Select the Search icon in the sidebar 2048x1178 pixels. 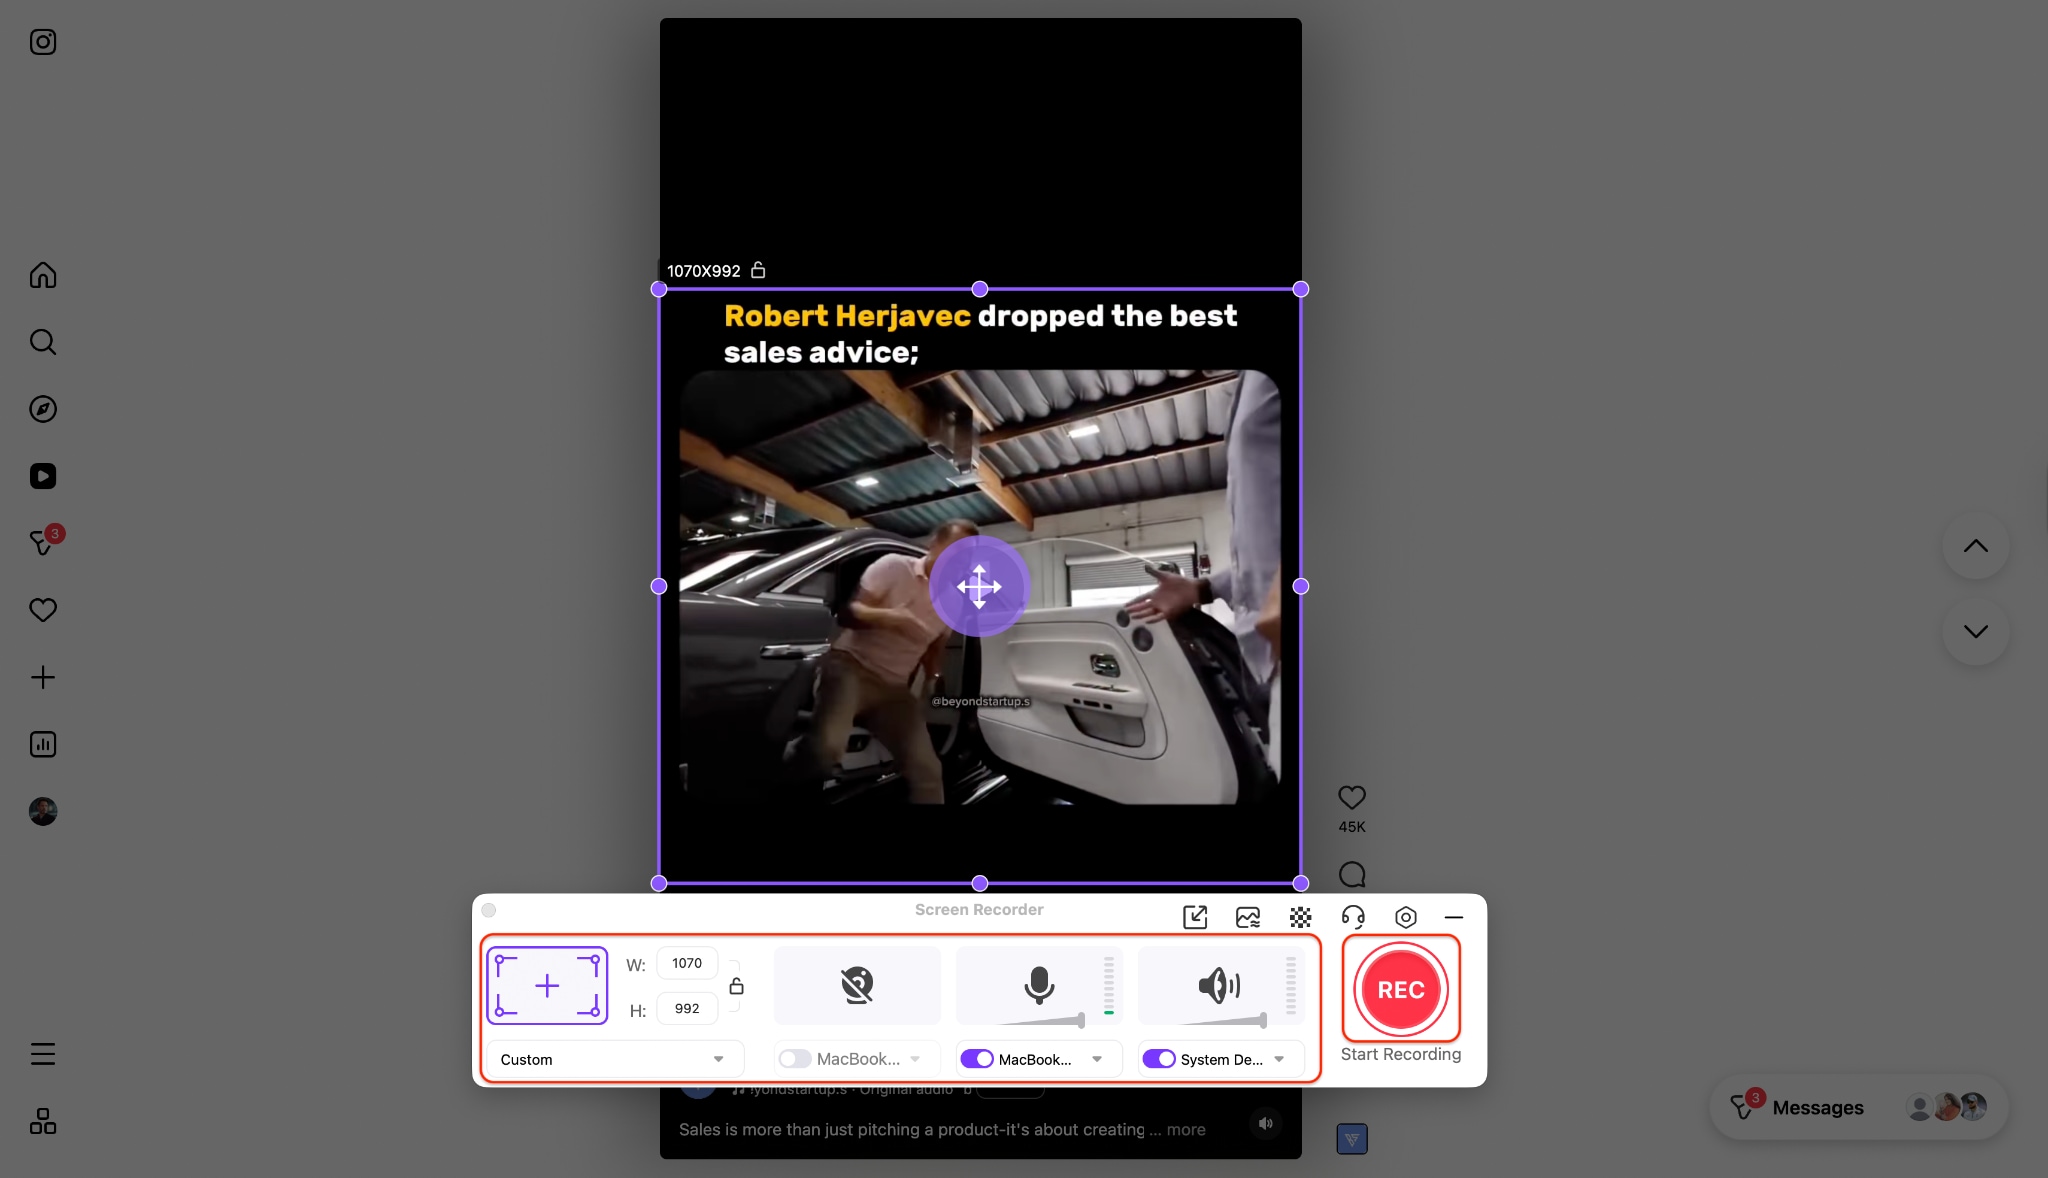43,342
